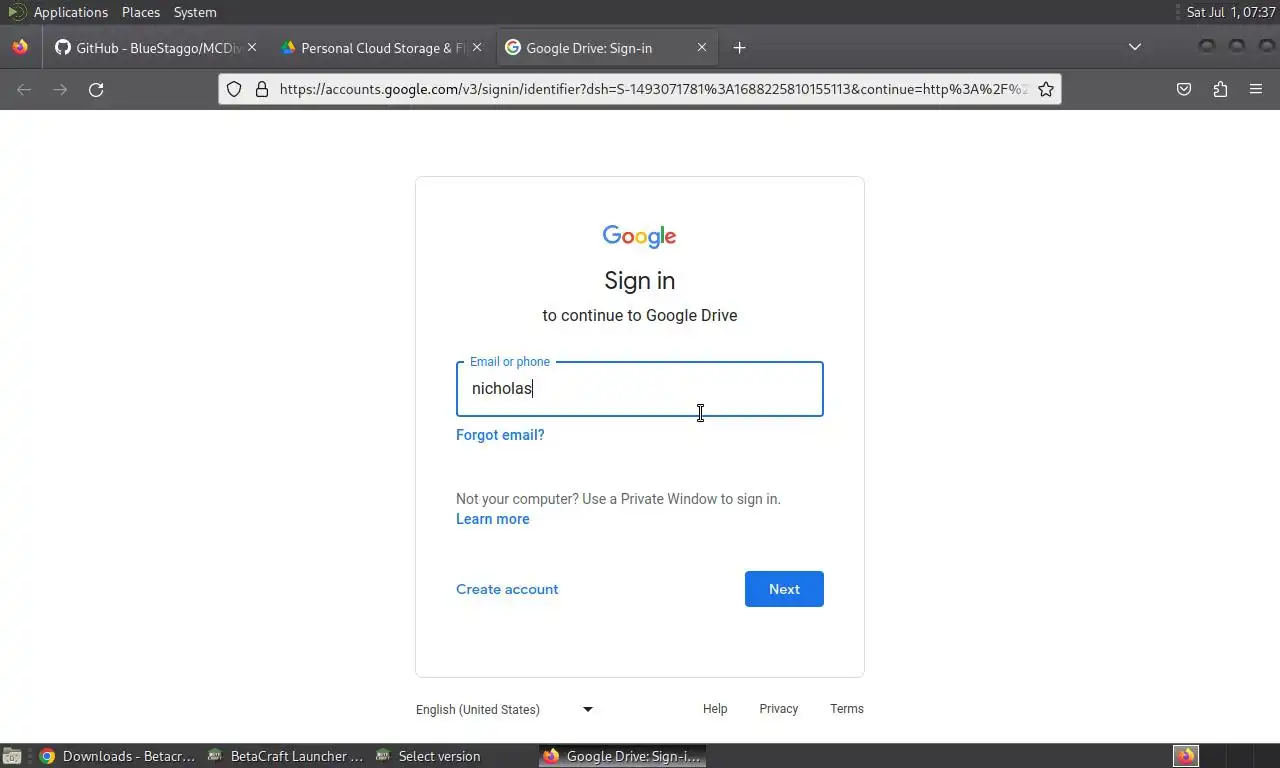Switch to Google Drive: Sign-in taskbar entry
The width and height of the screenshot is (1280, 768).
[x=622, y=756]
